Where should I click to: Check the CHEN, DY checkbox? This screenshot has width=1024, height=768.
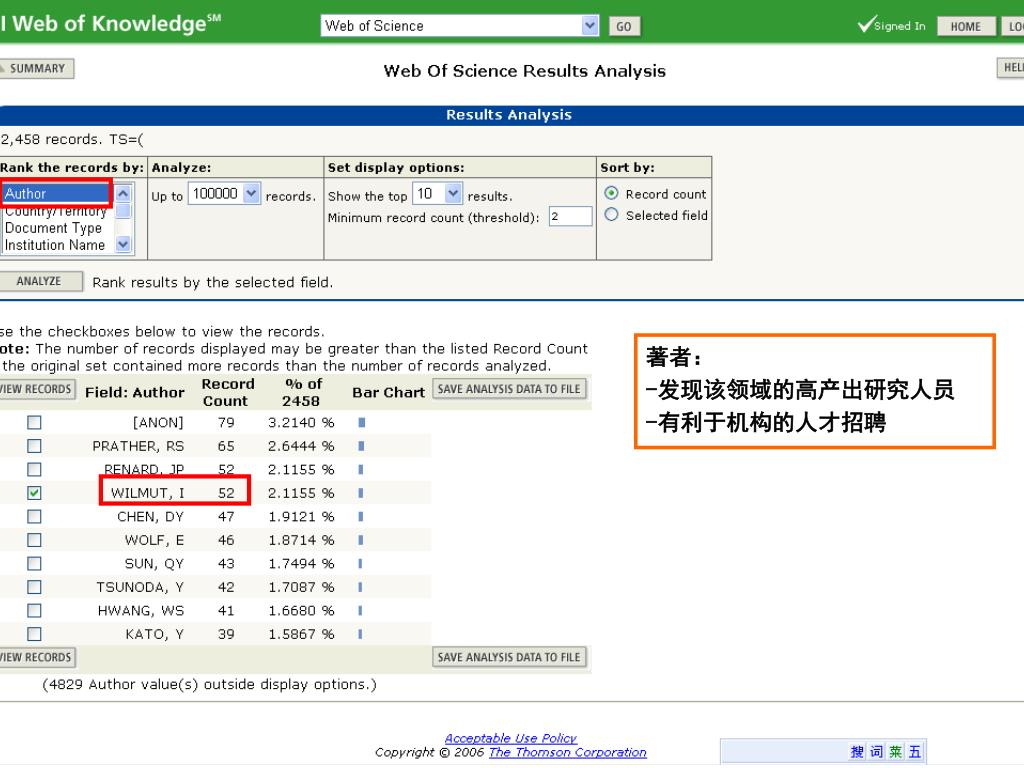(x=34, y=517)
